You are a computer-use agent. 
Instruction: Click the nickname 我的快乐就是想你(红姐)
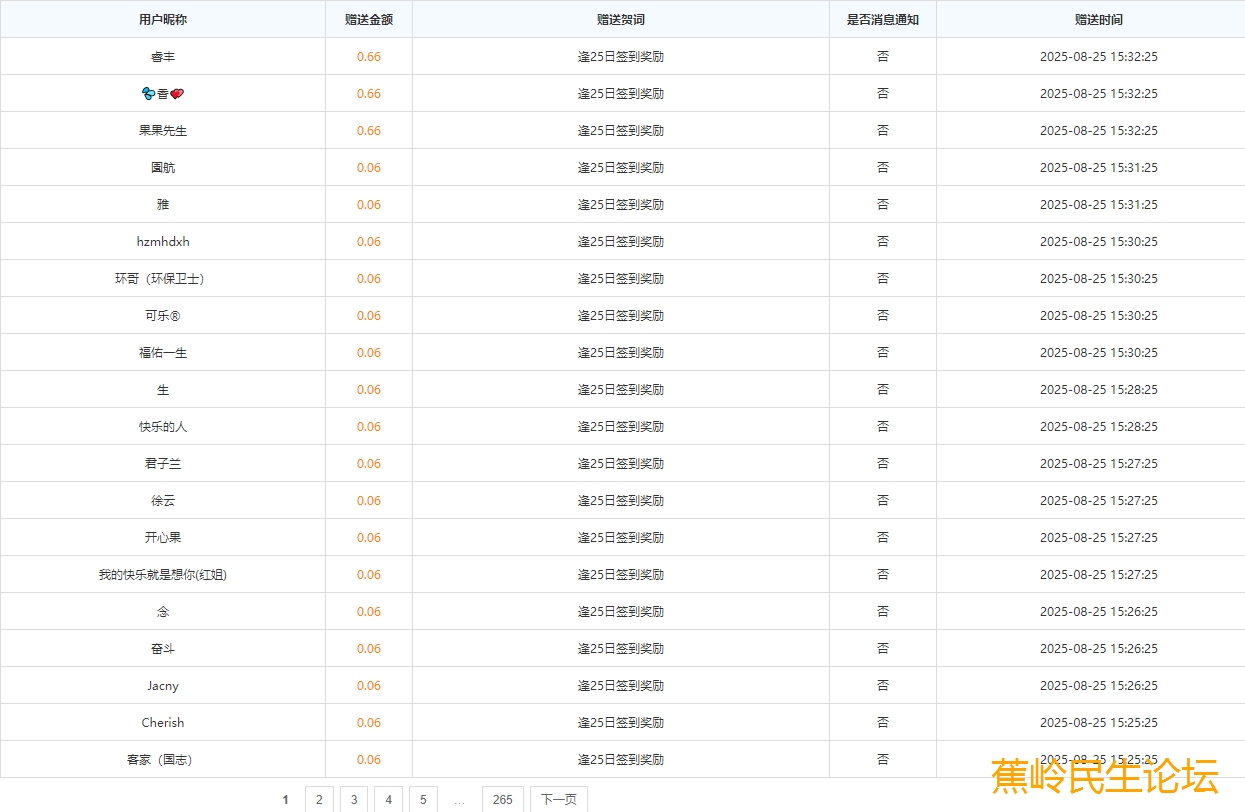coord(163,575)
